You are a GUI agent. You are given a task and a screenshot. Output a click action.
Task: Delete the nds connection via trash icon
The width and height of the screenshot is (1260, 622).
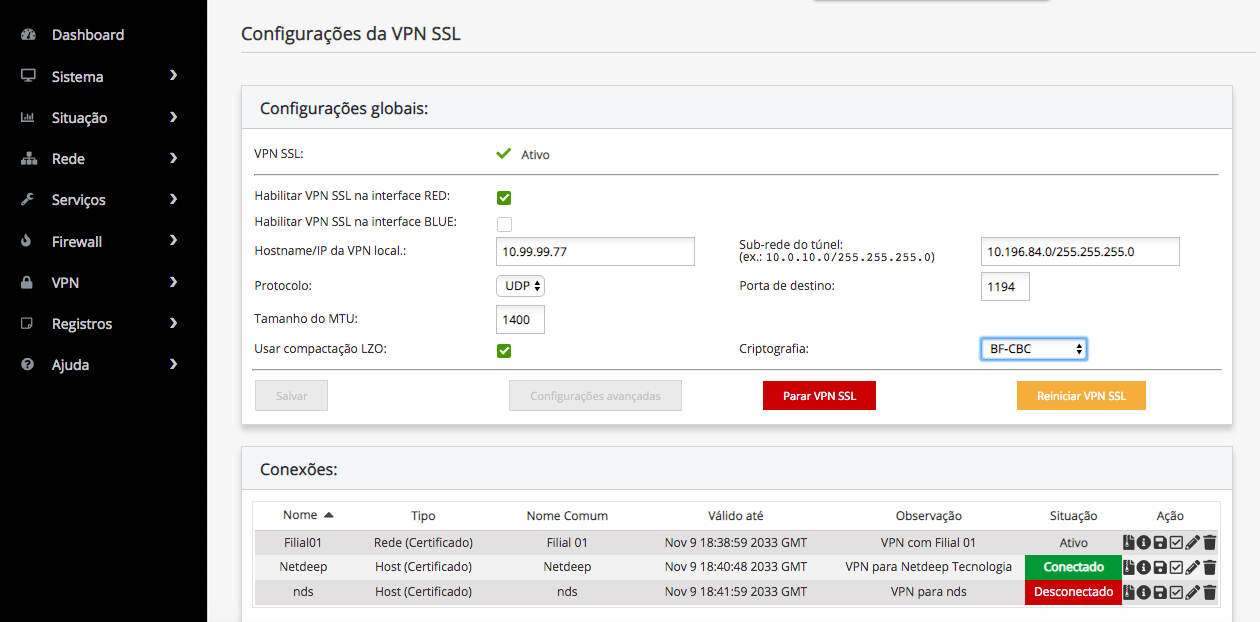tap(1210, 593)
